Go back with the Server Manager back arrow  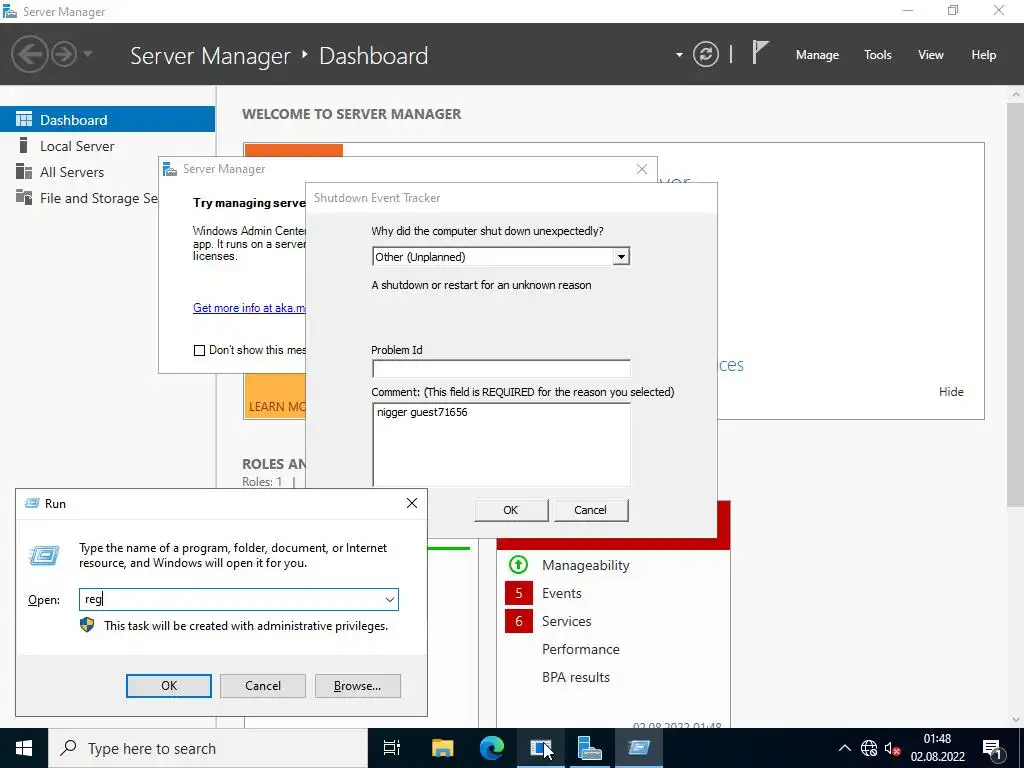tap(29, 54)
